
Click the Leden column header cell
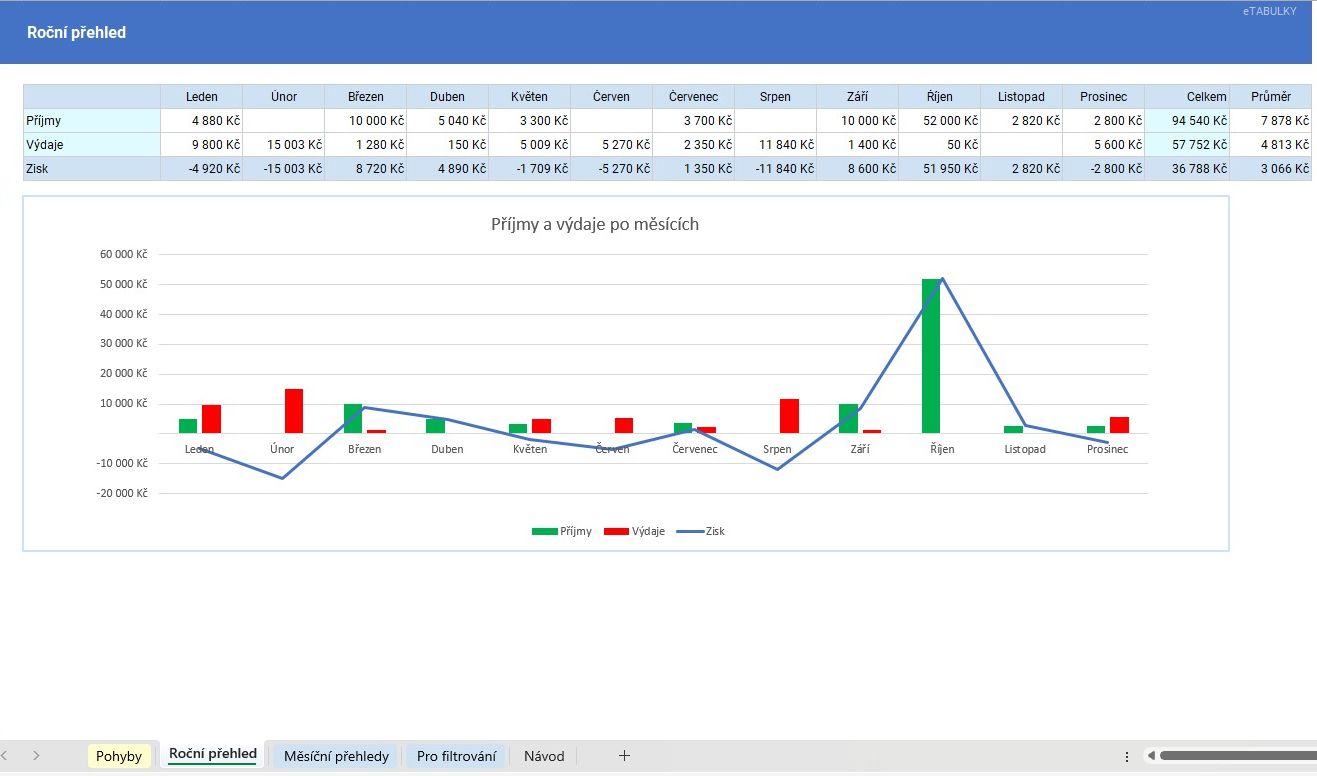[x=201, y=97]
